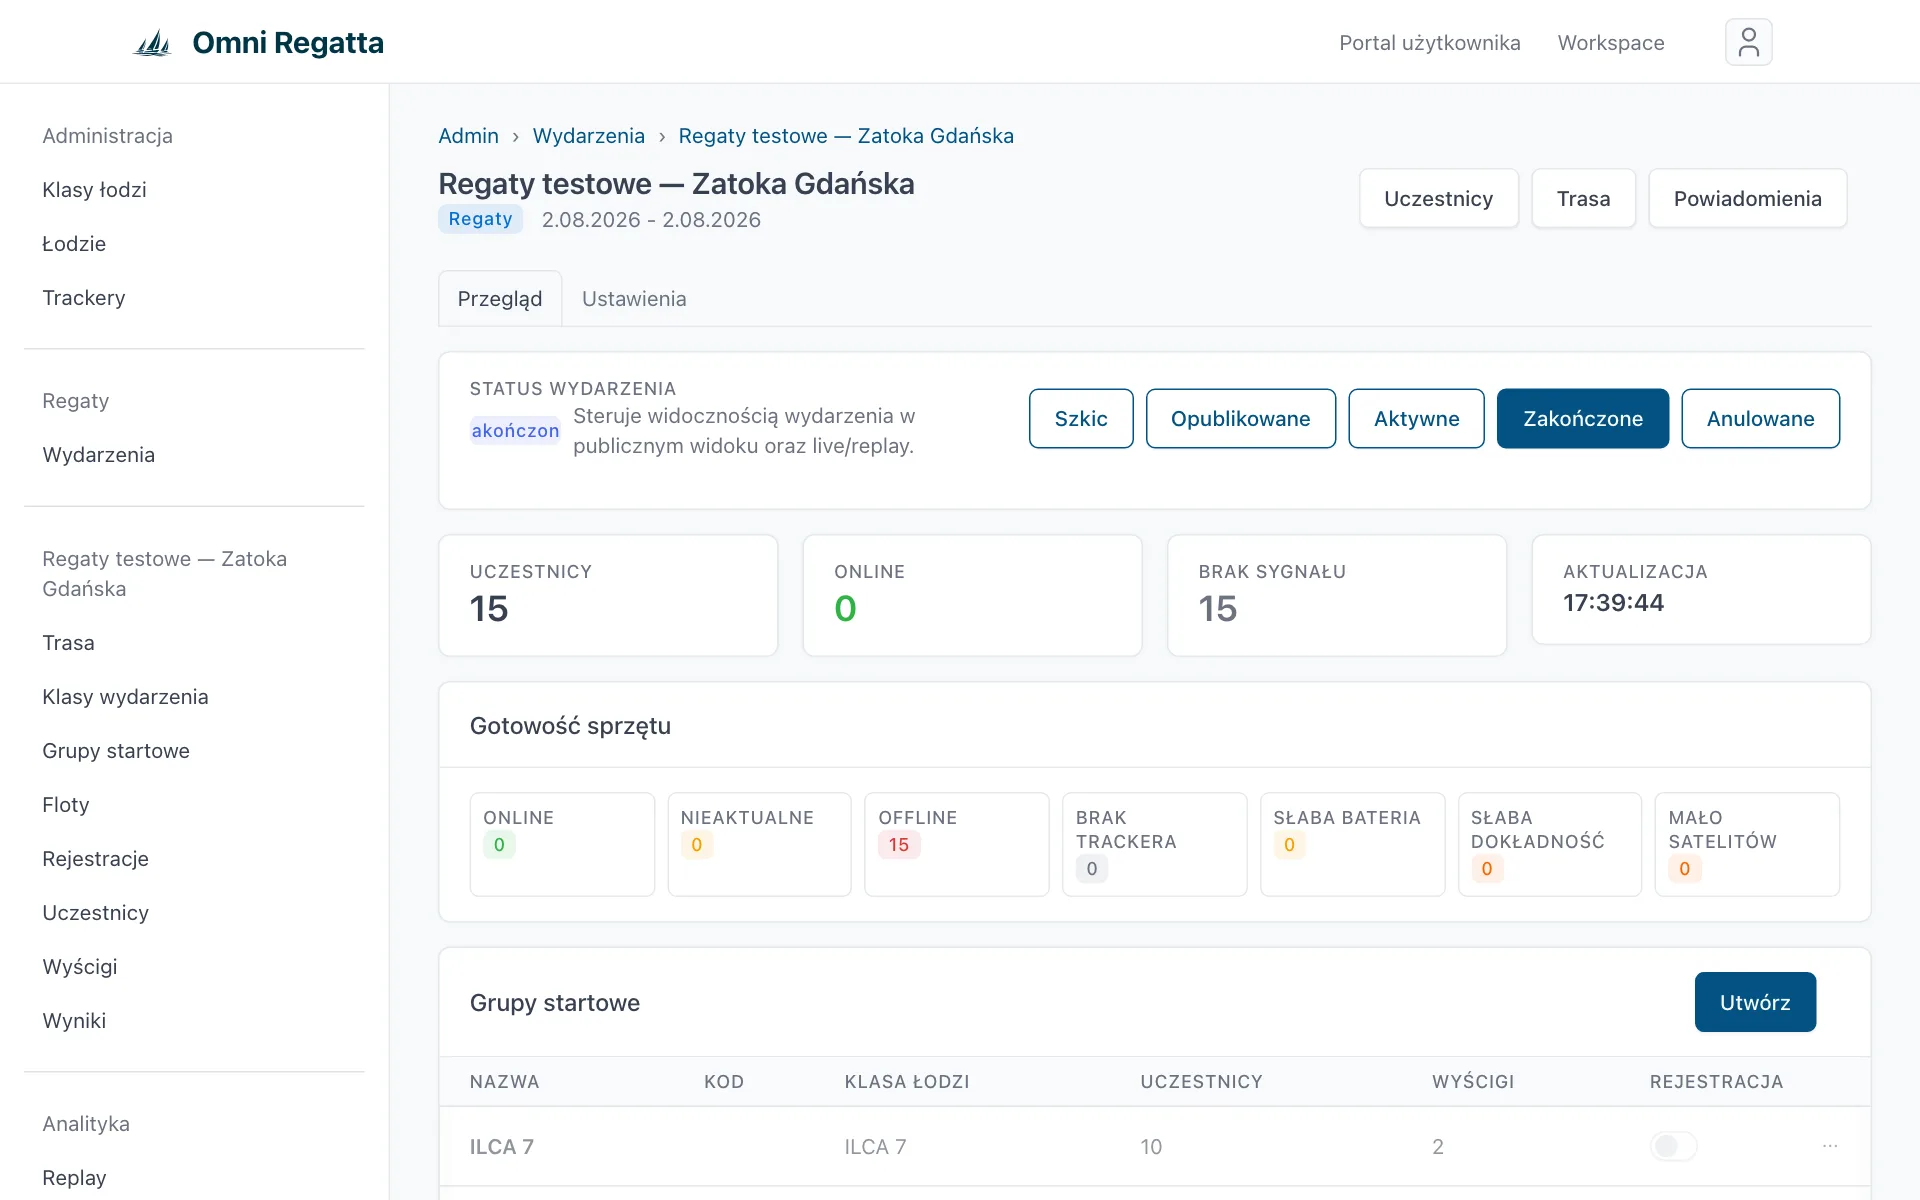Set event status to Aktywne
Viewport: 1920px width, 1200px height.
click(x=1416, y=418)
